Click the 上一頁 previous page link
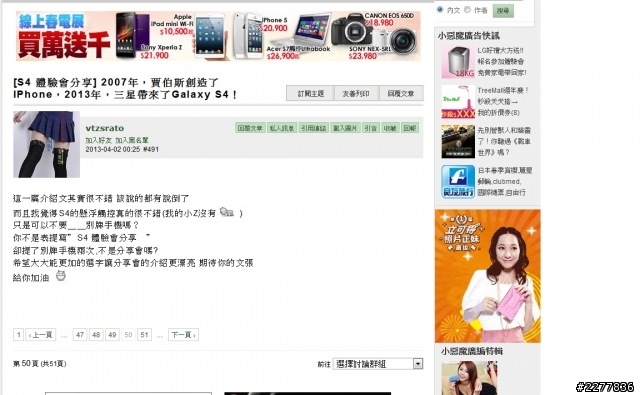640x395 pixels. [x=41, y=335]
